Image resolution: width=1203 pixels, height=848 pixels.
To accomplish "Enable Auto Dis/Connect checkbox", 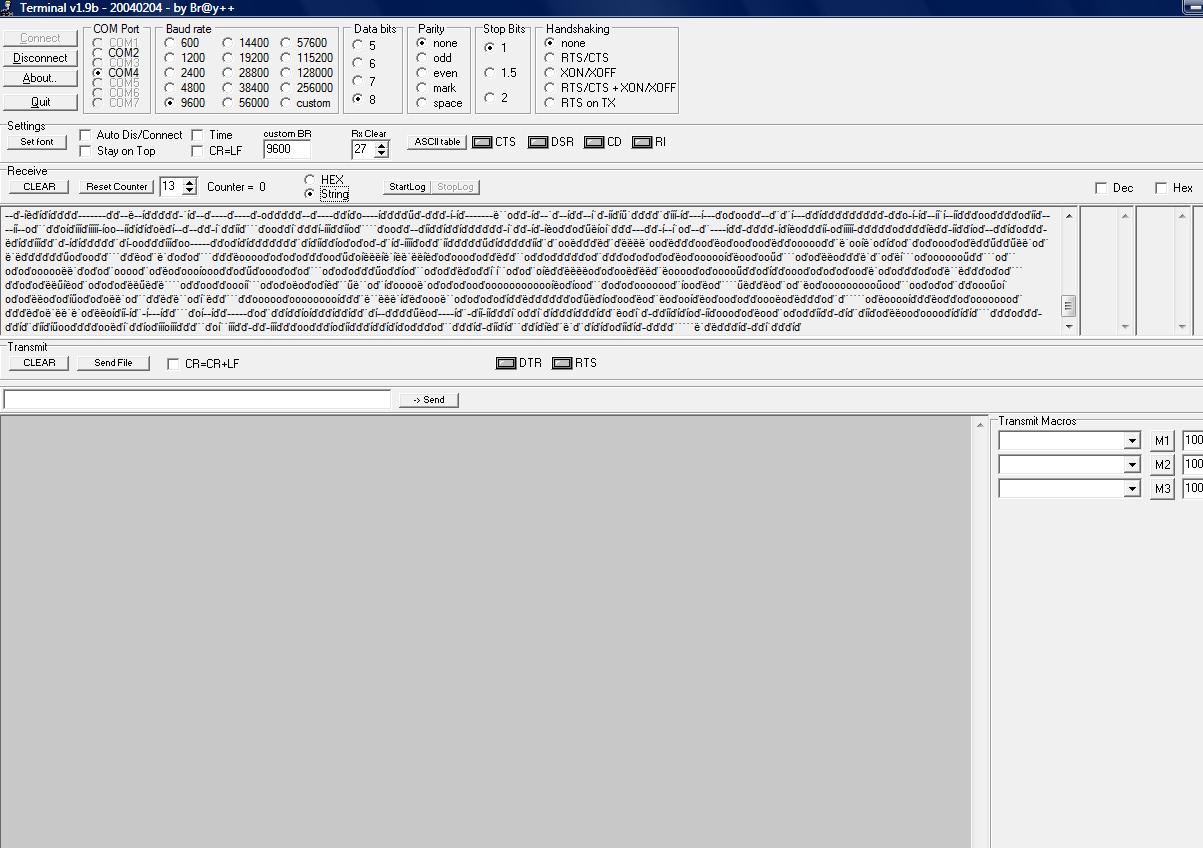I will [85, 135].
